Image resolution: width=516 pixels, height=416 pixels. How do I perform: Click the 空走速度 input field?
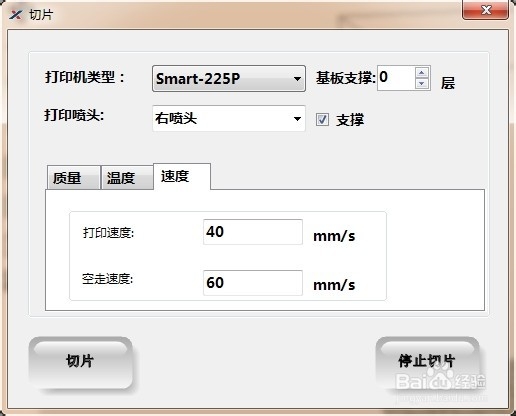pos(253,283)
